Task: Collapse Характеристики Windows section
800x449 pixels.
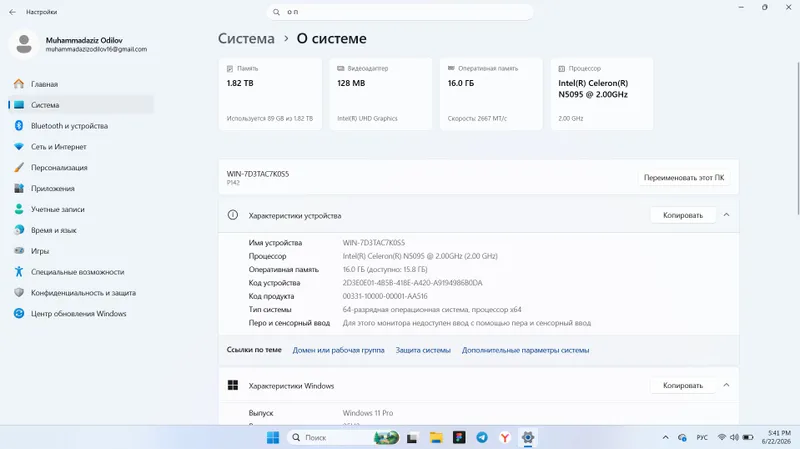Action: [727, 385]
